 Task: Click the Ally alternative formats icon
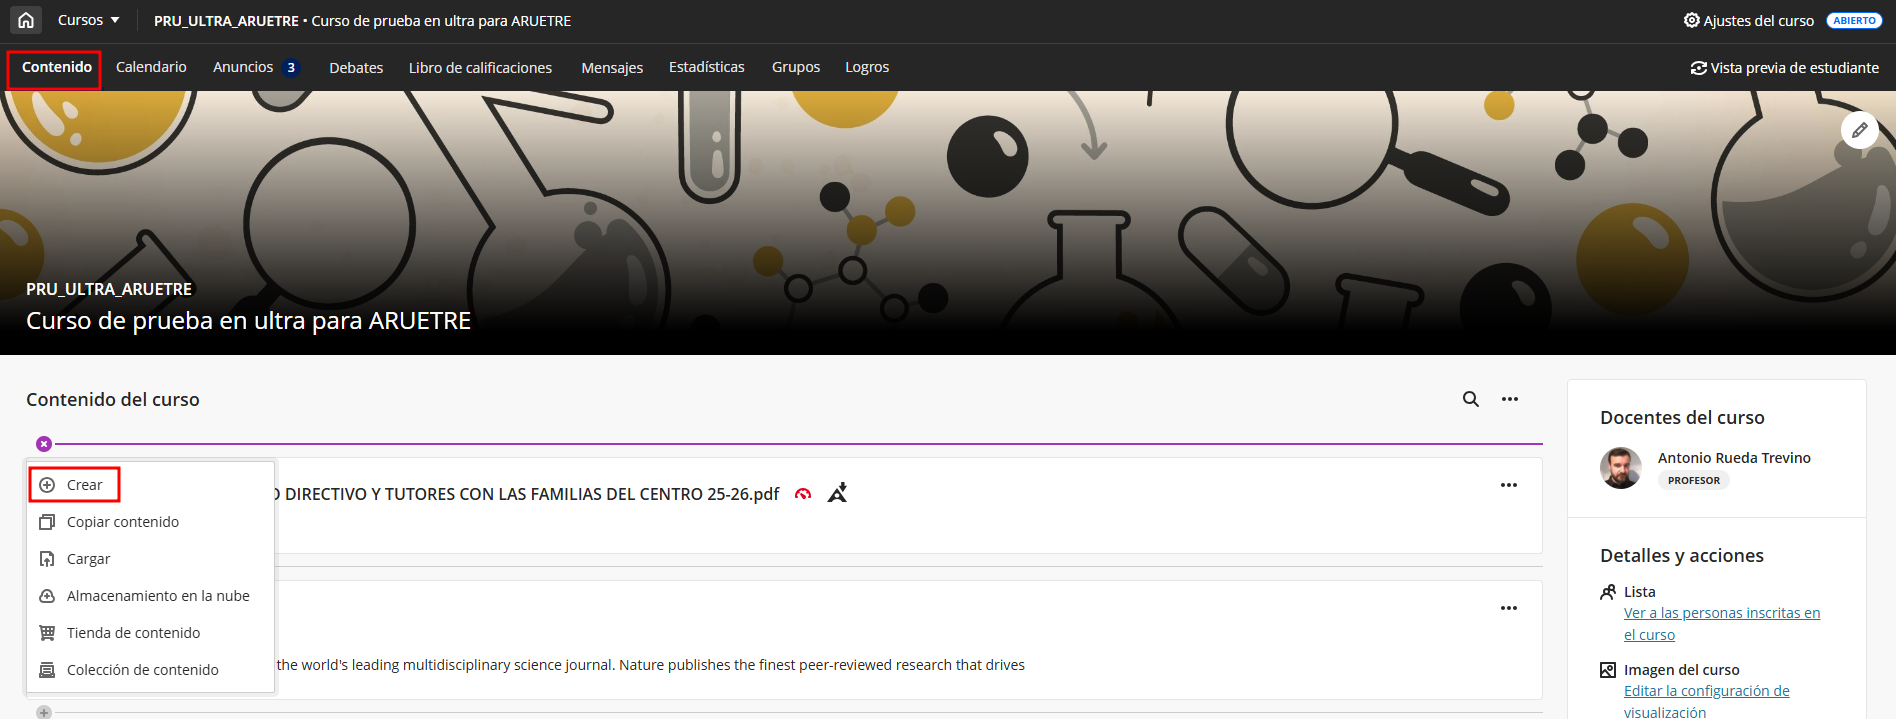tap(837, 493)
